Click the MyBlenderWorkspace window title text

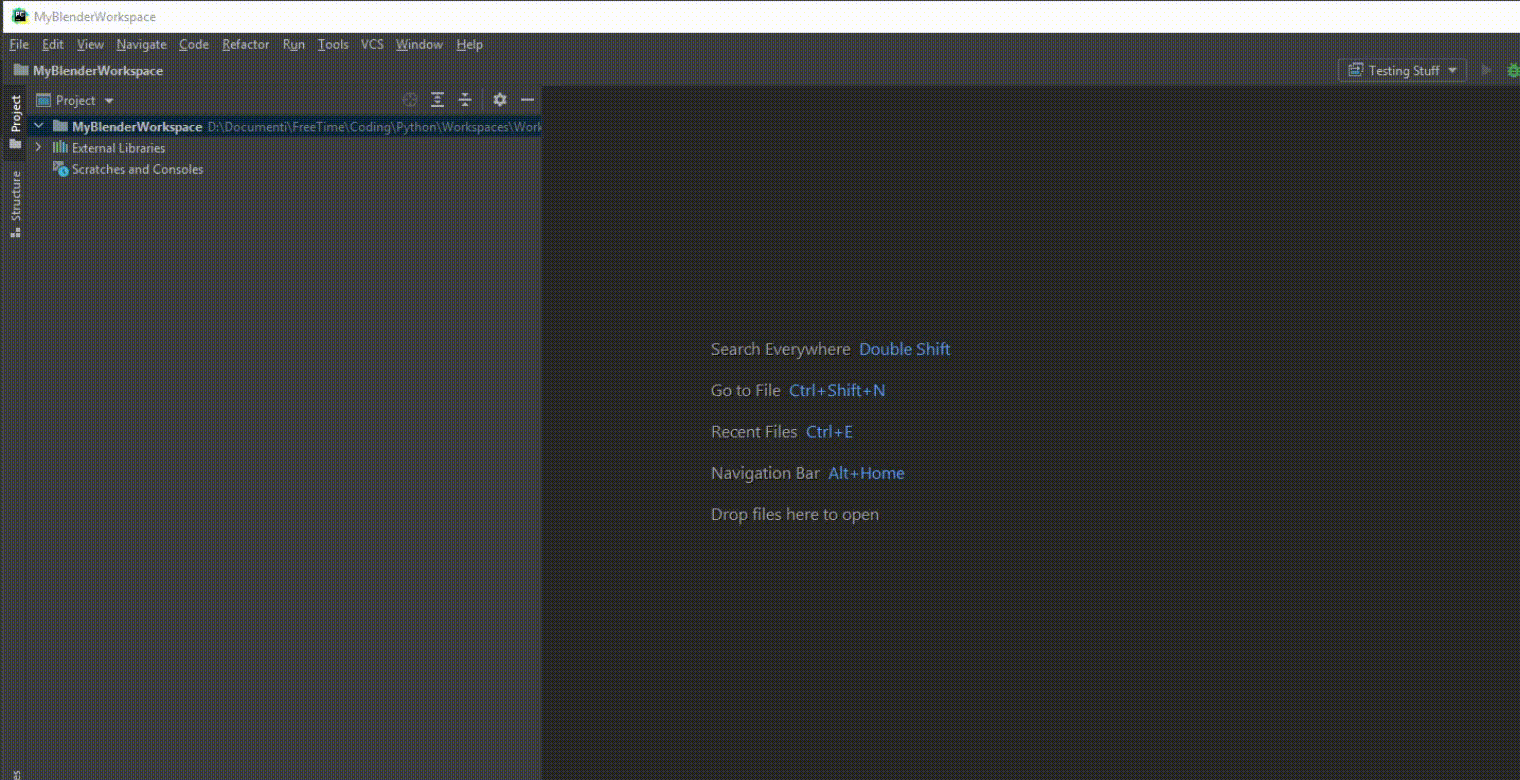(x=95, y=17)
